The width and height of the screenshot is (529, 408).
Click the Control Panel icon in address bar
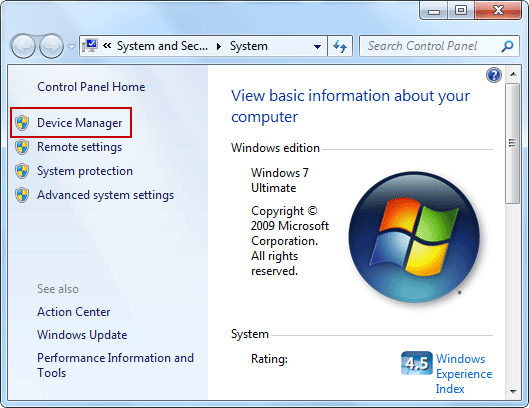90,46
